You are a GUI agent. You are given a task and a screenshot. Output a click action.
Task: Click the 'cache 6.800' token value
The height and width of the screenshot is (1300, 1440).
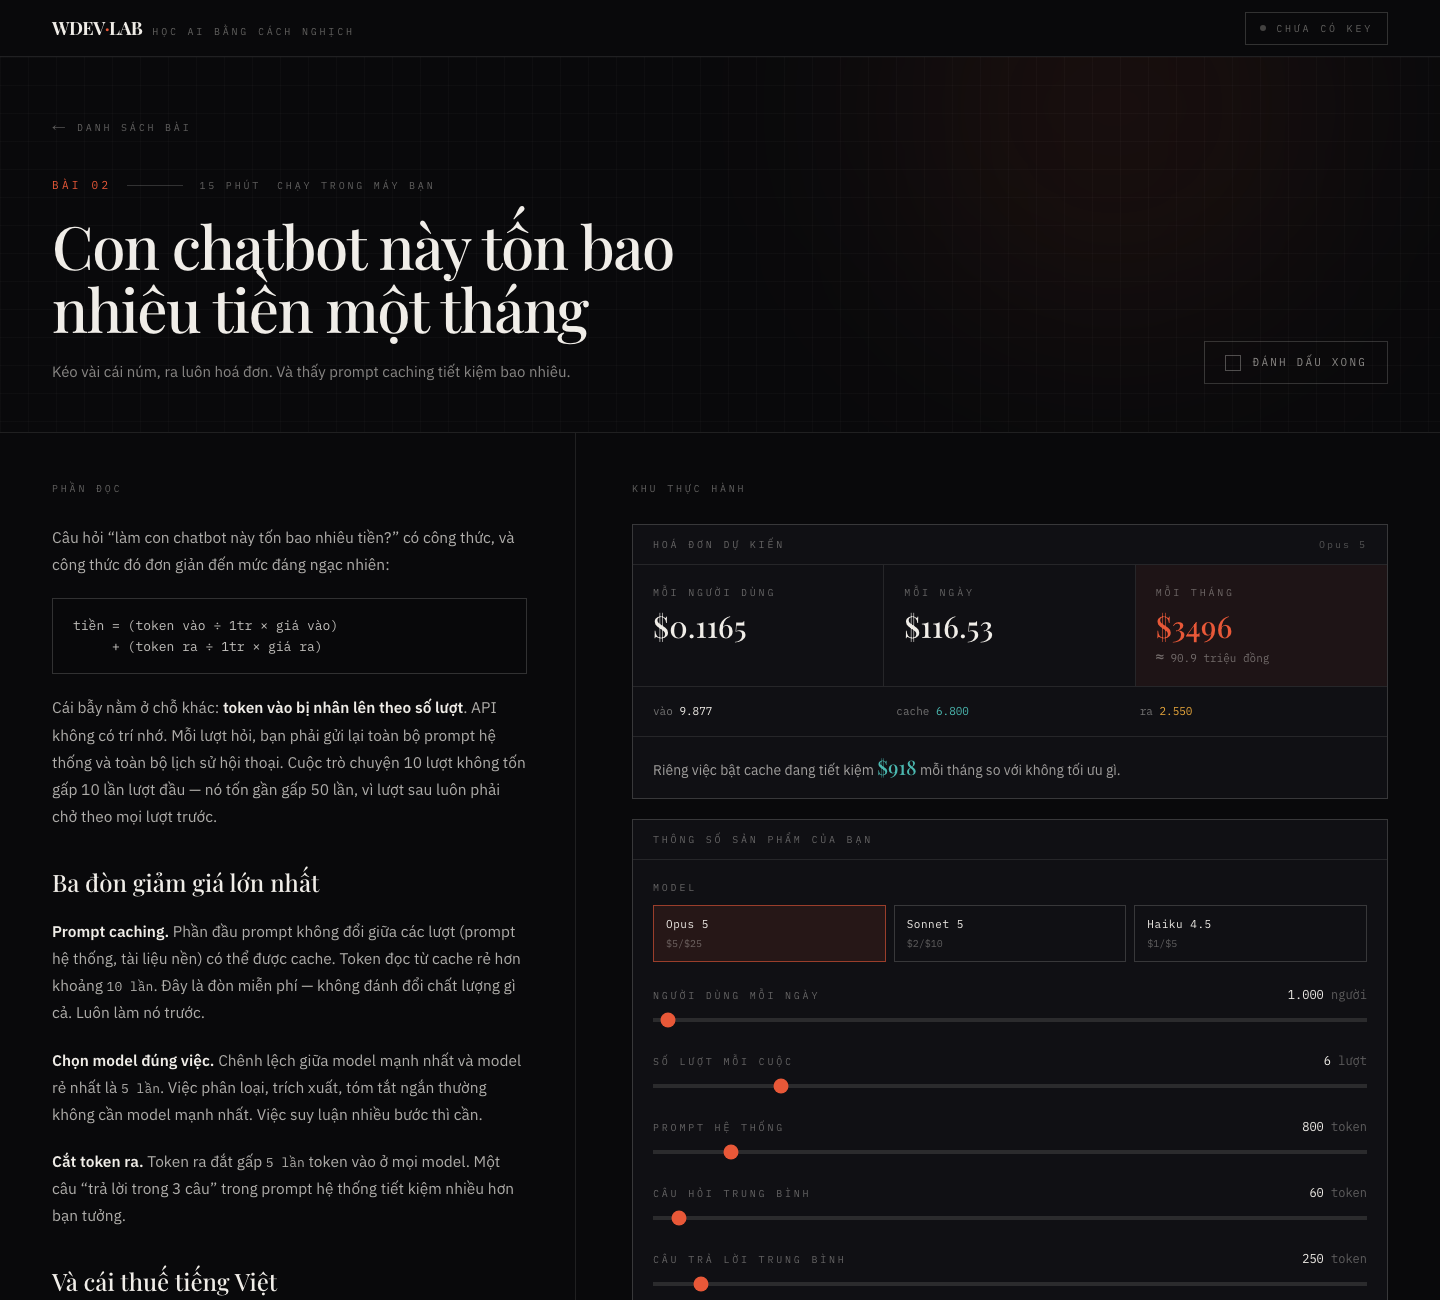(932, 712)
